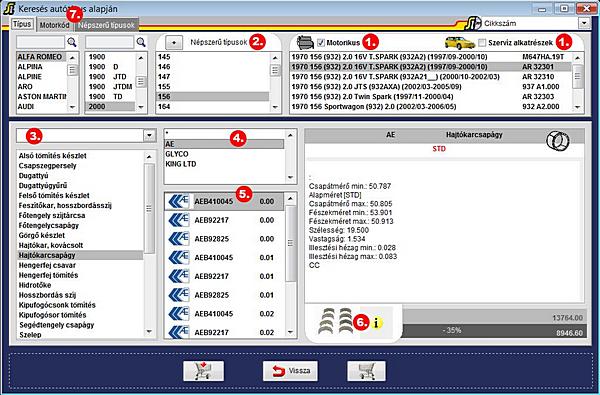Screen dimensions: 600x395
Task: Click the magnifier beside the engine size search field
Action: (x=141, y=42)
